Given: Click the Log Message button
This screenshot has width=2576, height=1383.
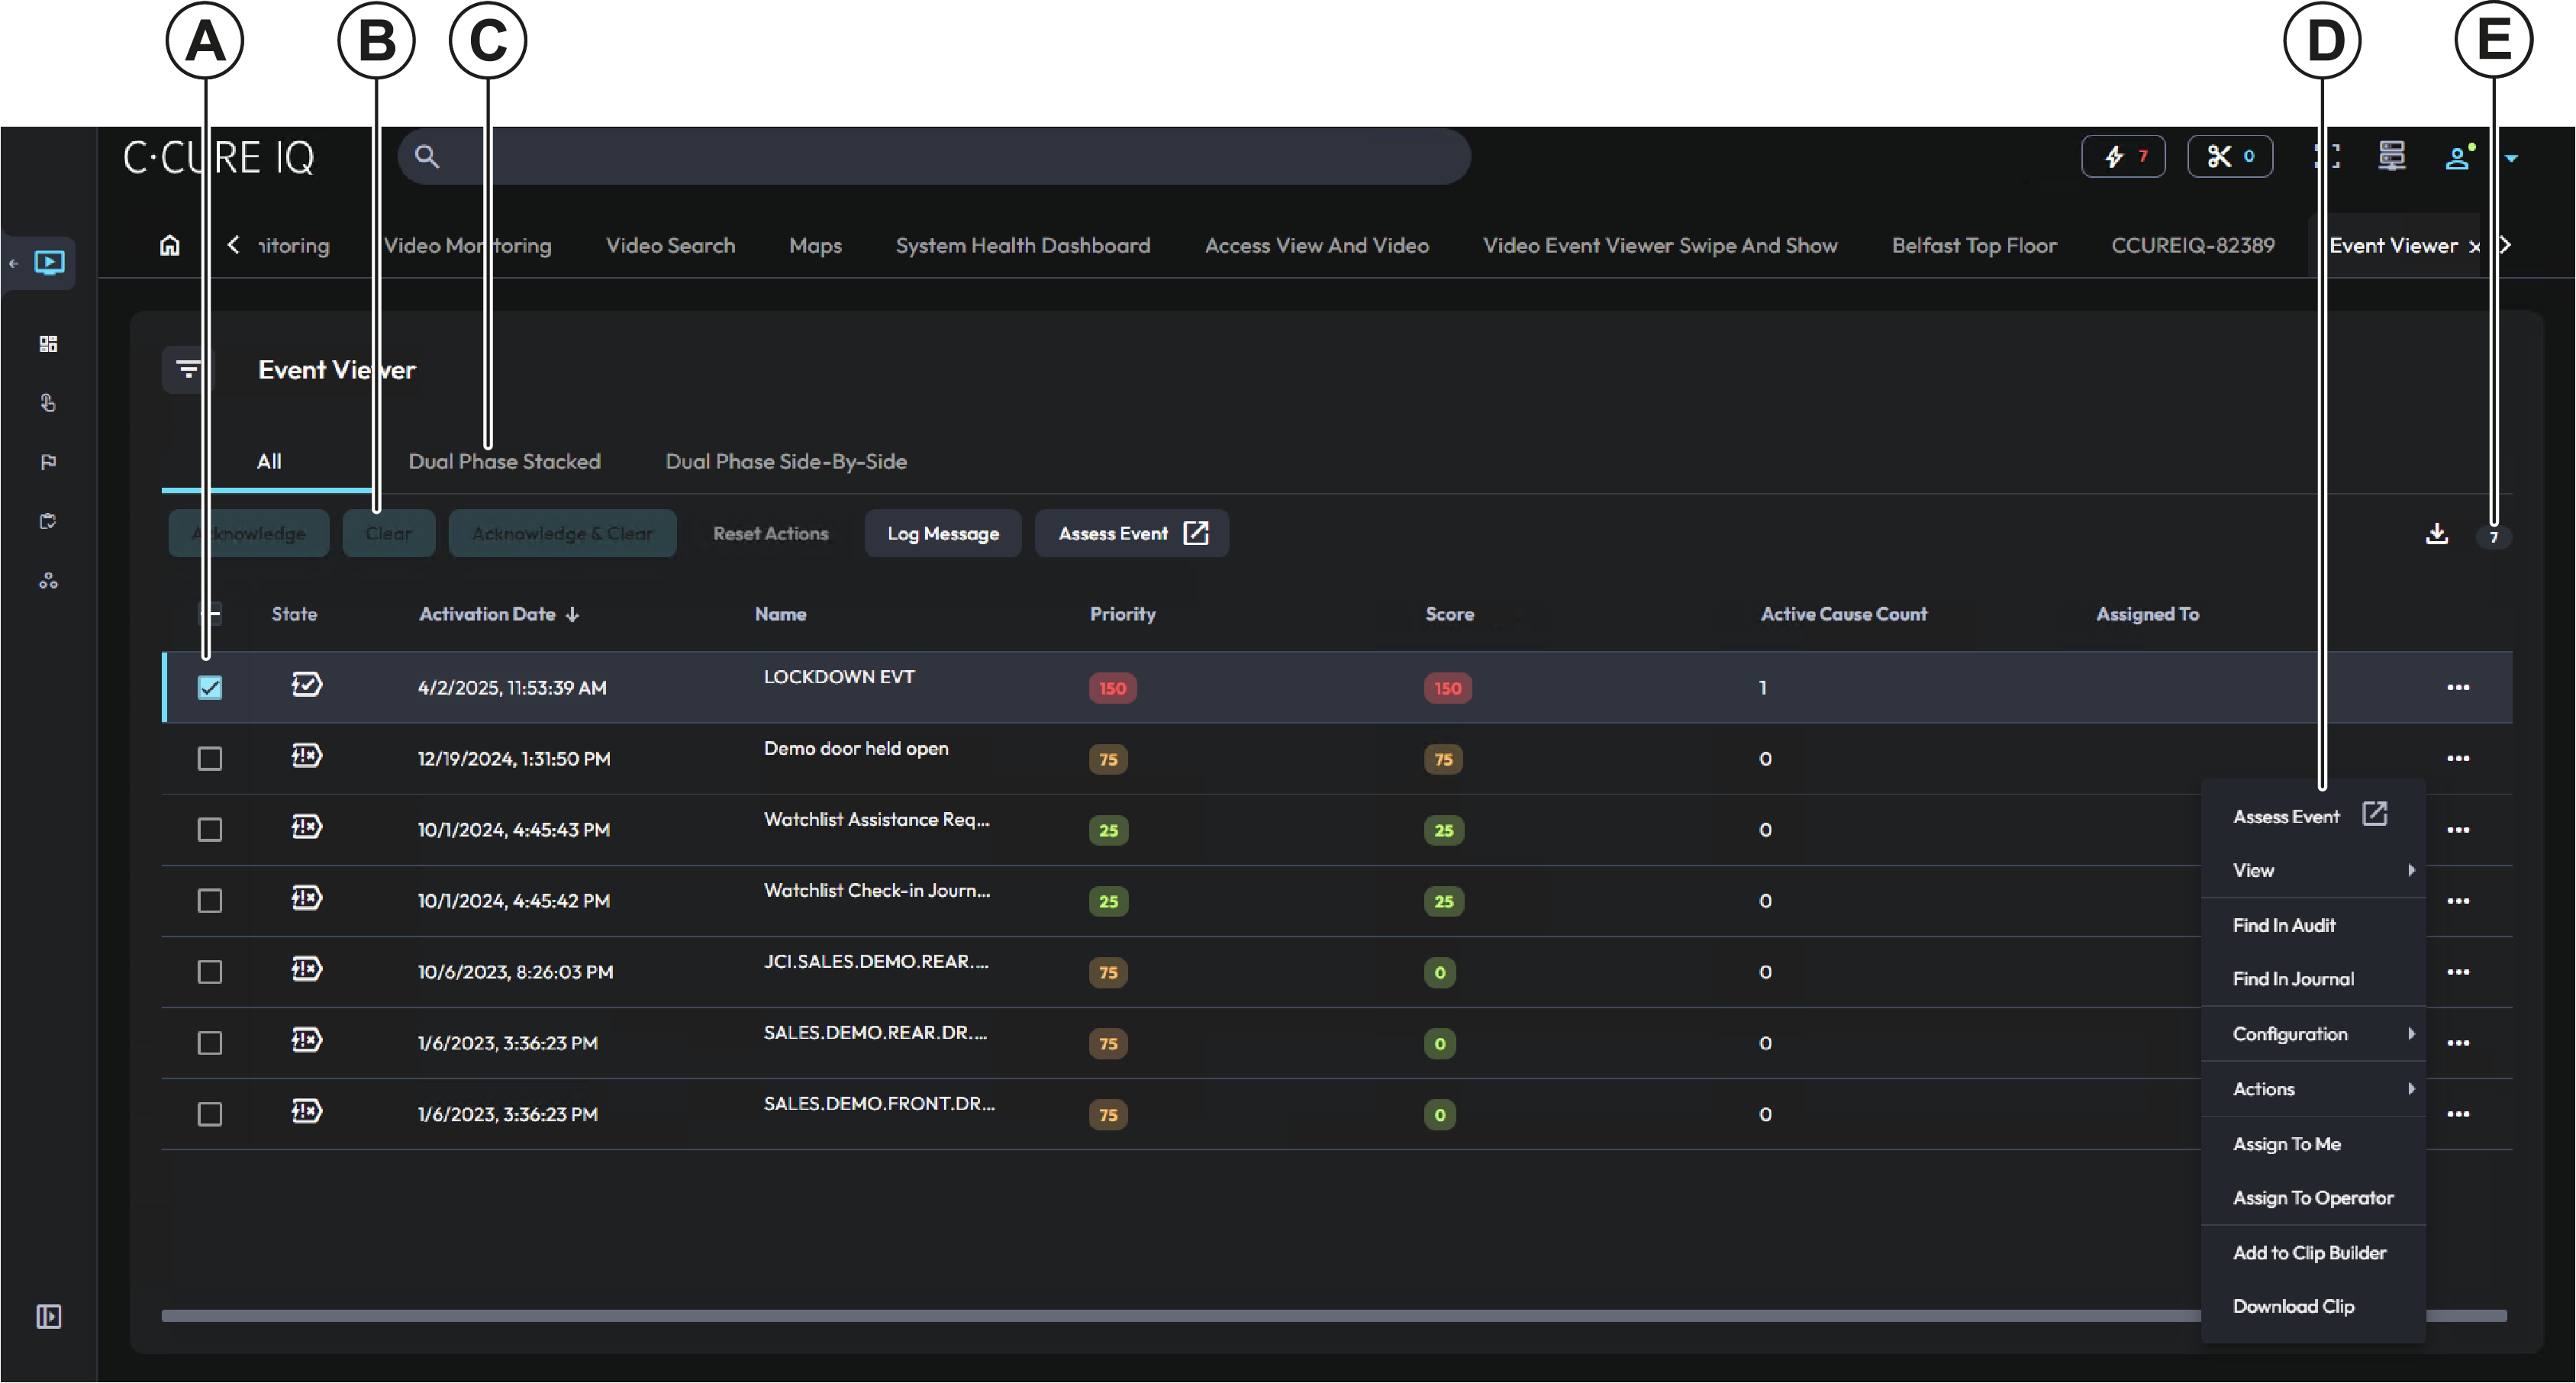Looking at the screenshot, I should point(942,533).
